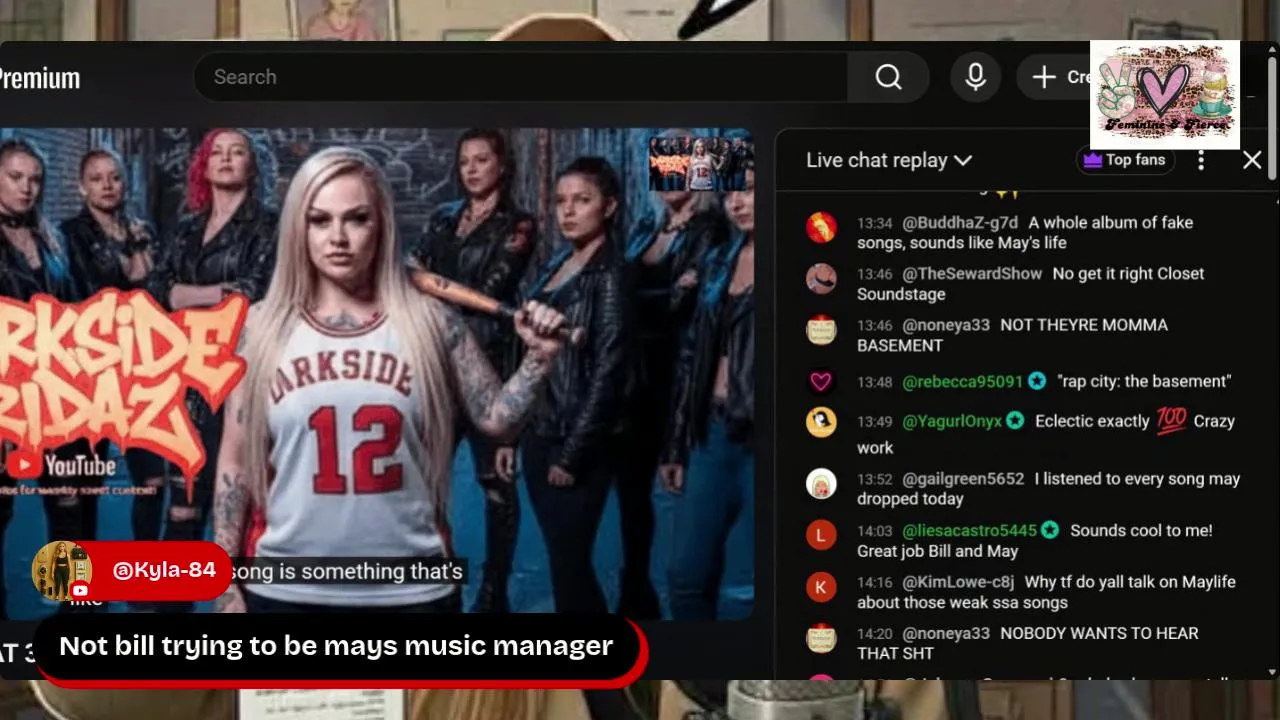Click rebecca95091 heart avatar
Screen dimensions: 1280x720
[821, 381]
